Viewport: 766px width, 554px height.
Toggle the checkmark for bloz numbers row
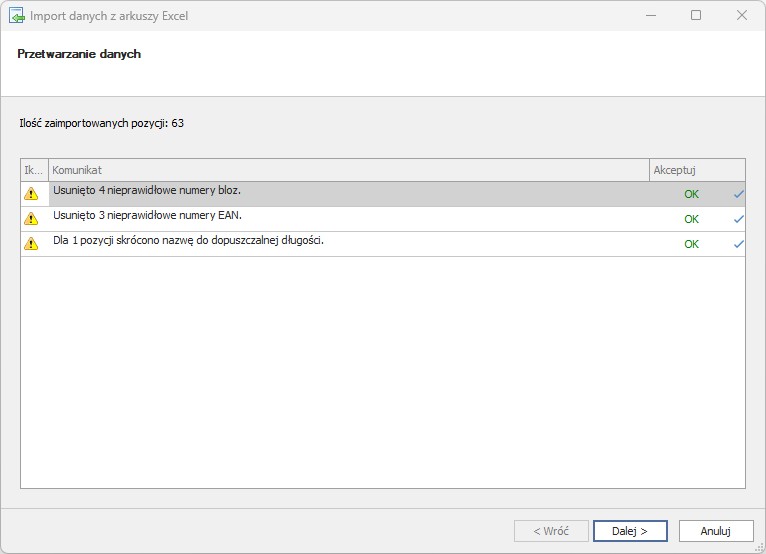tap(738, 194)
